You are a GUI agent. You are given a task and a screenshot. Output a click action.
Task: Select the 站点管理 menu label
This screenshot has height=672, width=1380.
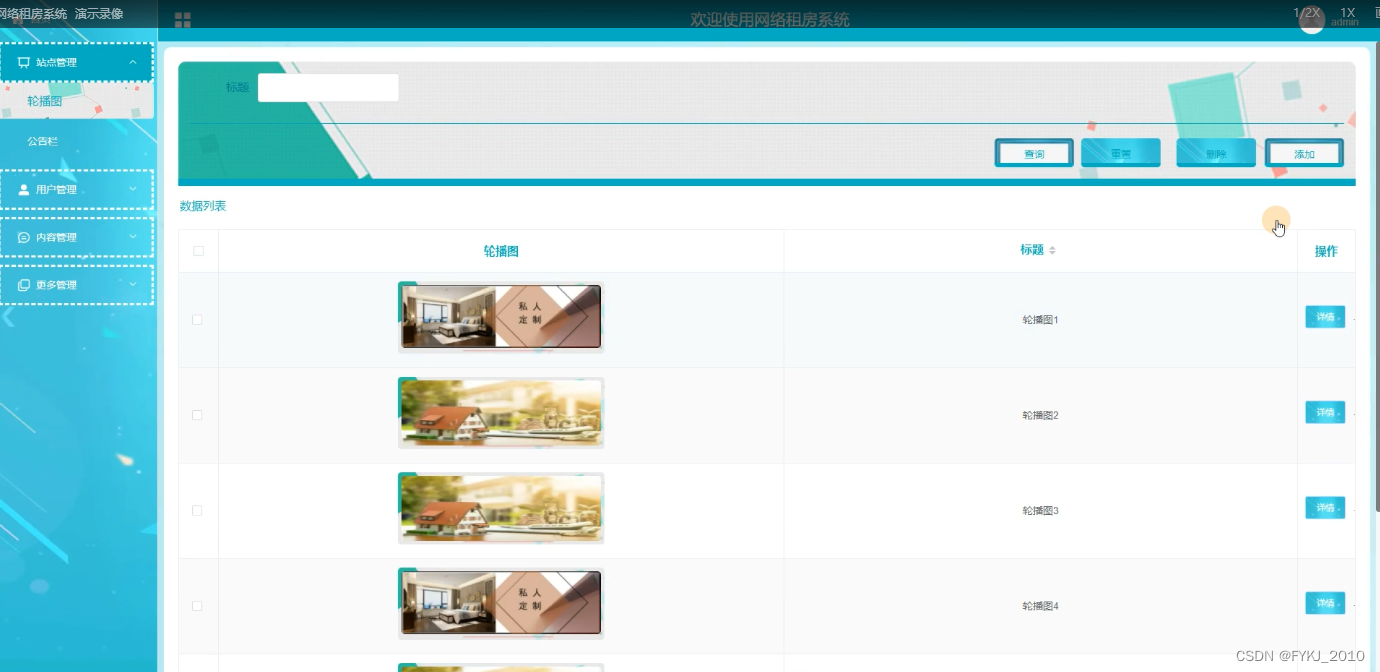56,62
